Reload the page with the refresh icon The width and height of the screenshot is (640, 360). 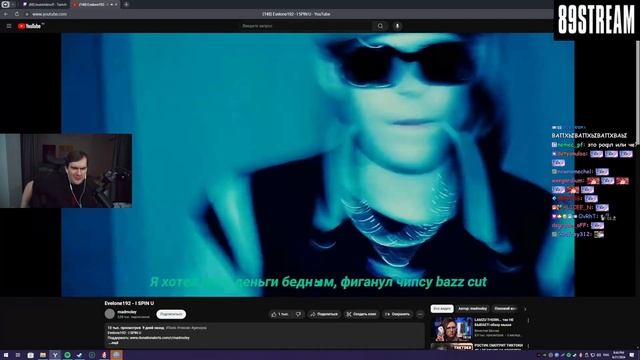pos(17,14)
